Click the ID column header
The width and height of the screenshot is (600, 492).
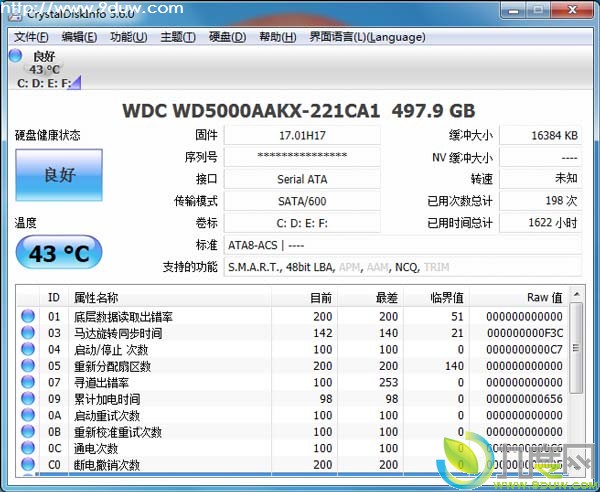click(54, 297)
